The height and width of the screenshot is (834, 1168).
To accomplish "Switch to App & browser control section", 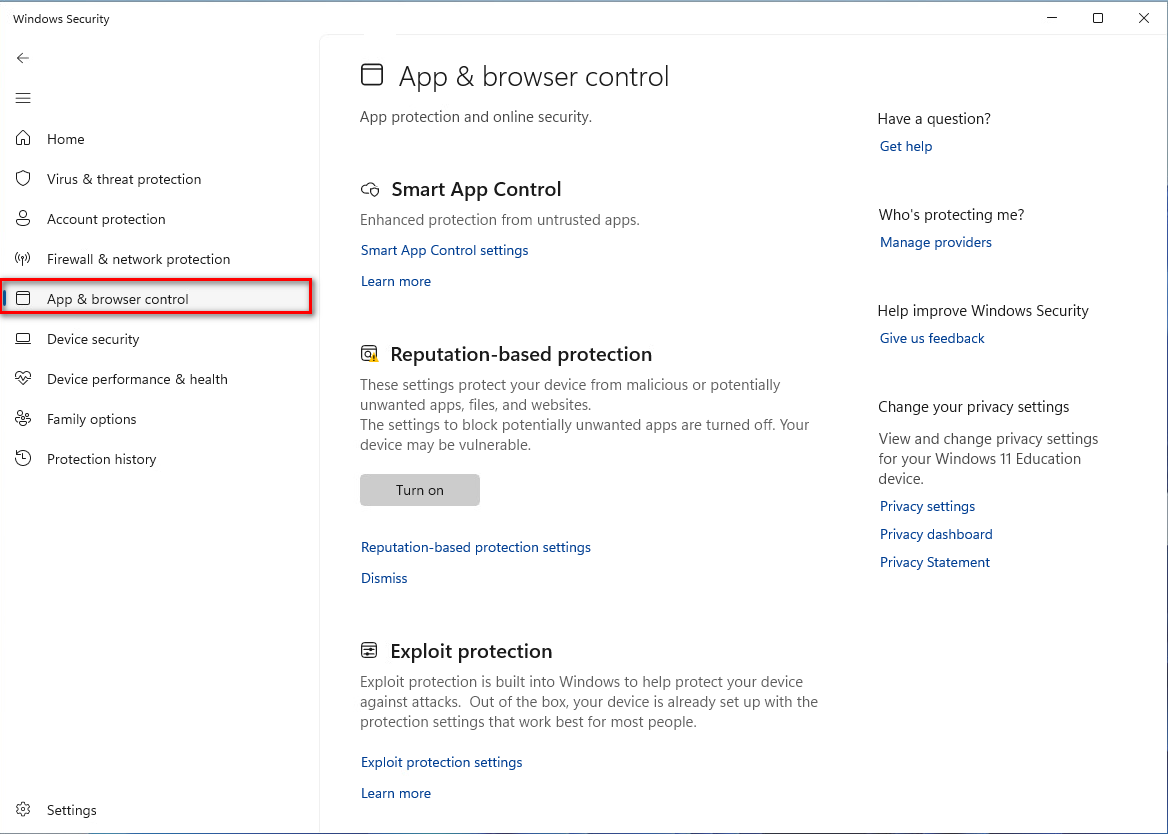I will click(118, 298).
